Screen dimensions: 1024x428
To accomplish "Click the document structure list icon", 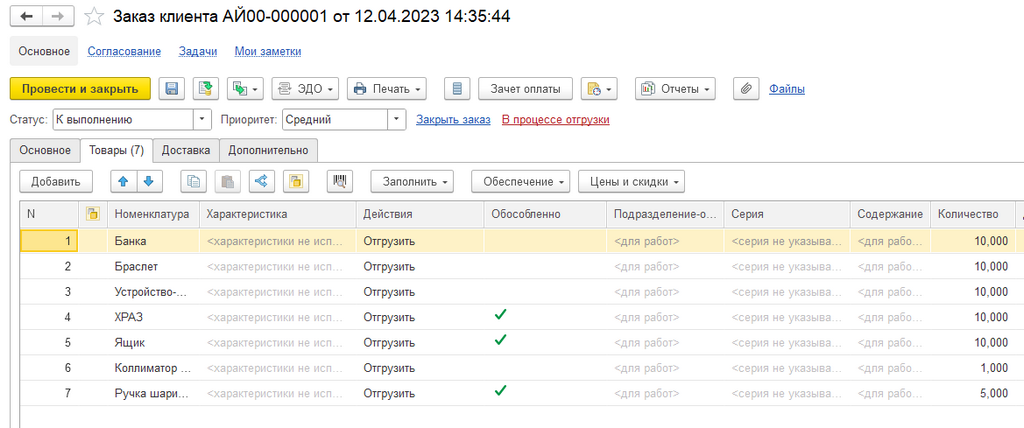I will click(457, 89).
